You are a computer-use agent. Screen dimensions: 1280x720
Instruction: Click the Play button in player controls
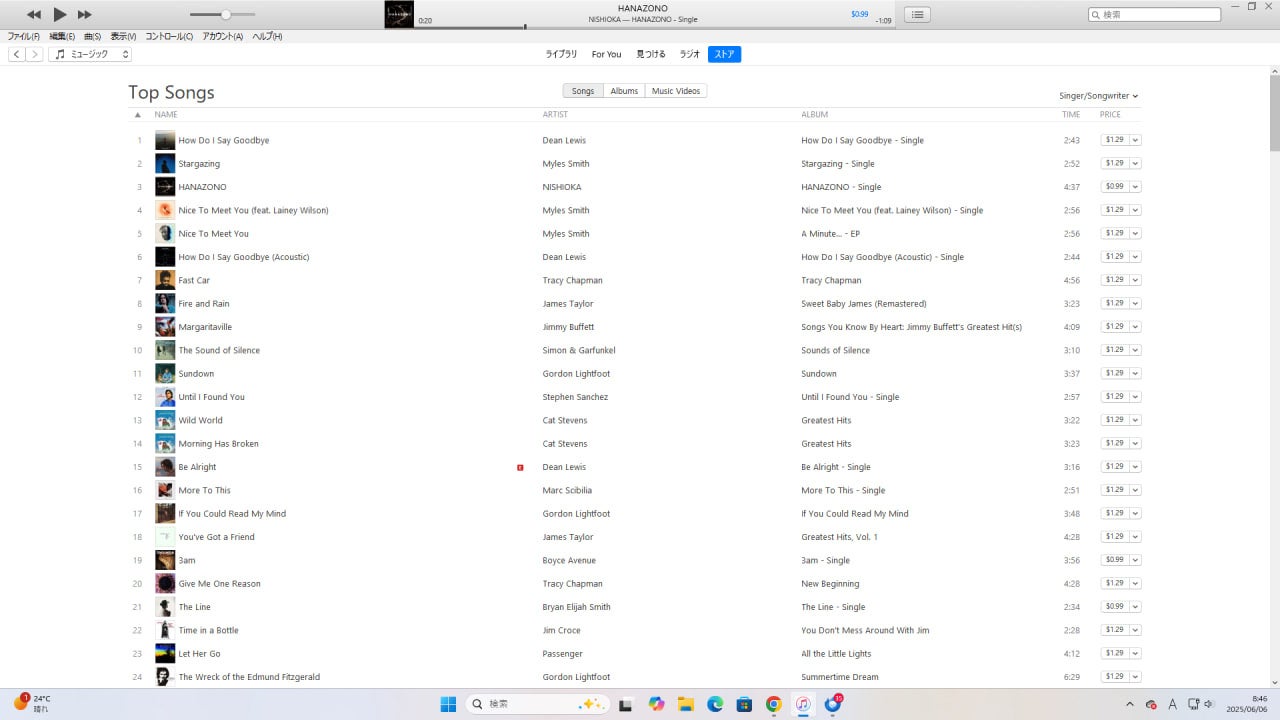pyautogui.click(x=59, y=14)
